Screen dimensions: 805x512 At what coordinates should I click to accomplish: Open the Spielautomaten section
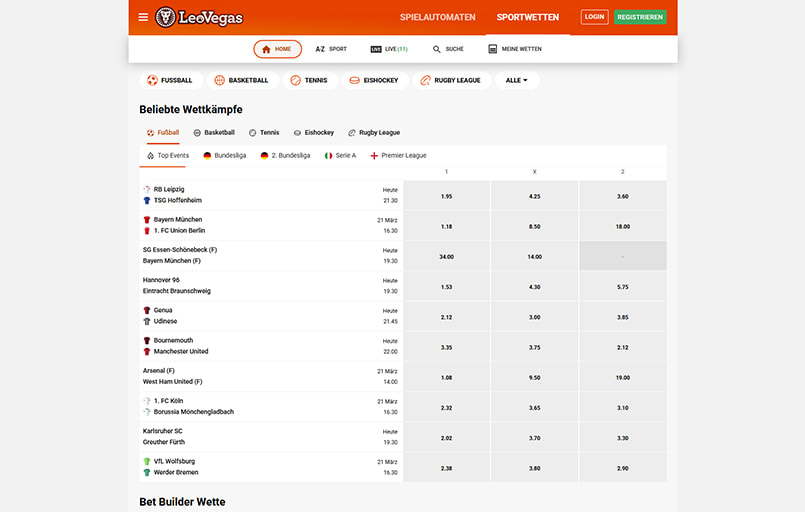[x=437, y=17]
